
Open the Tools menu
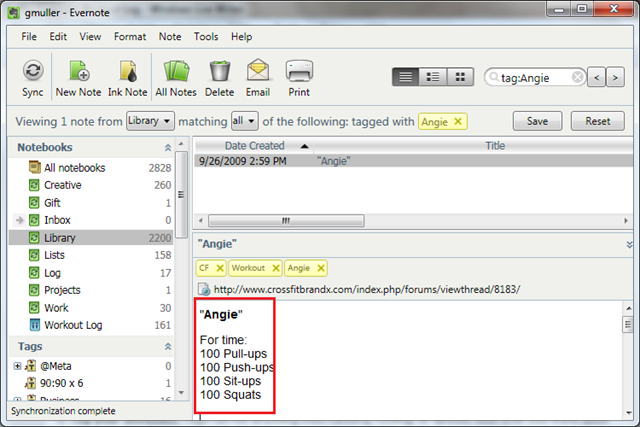(206, 37)
